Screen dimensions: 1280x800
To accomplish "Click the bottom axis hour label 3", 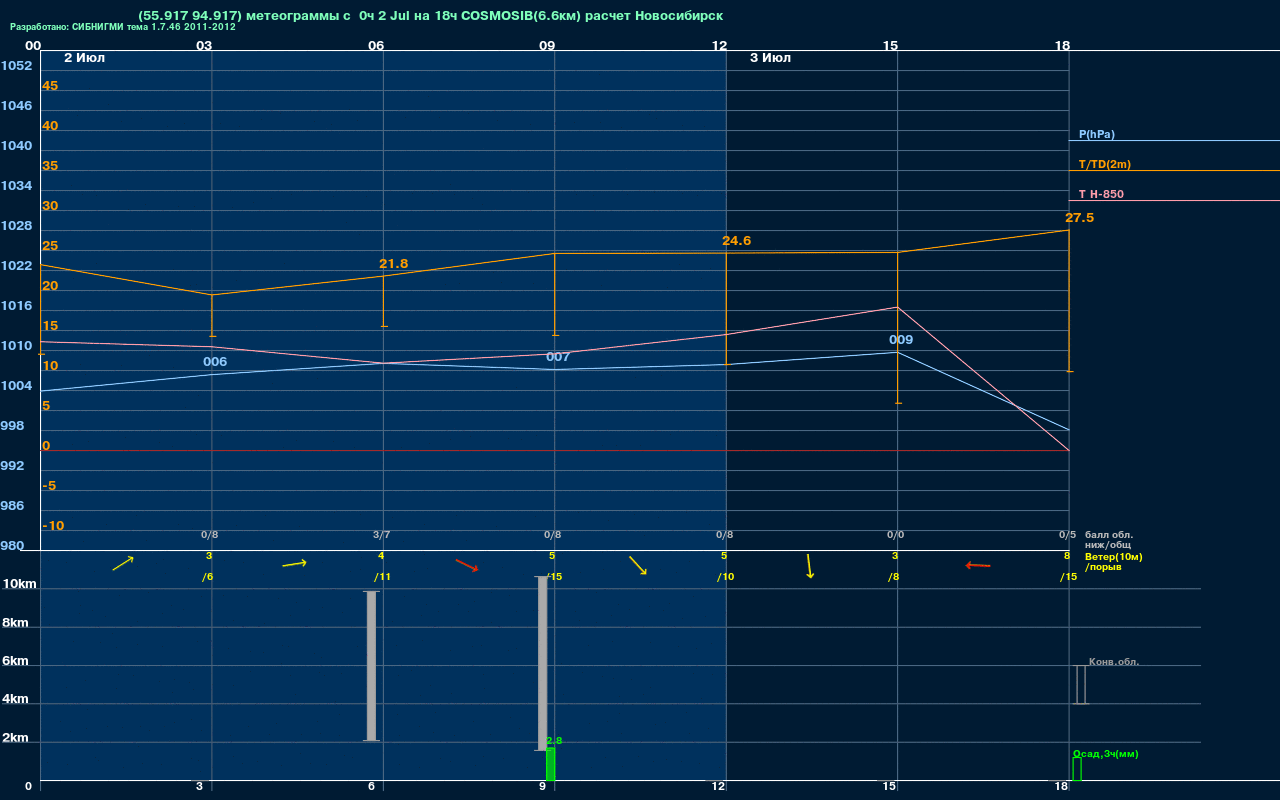I will 199,787.
